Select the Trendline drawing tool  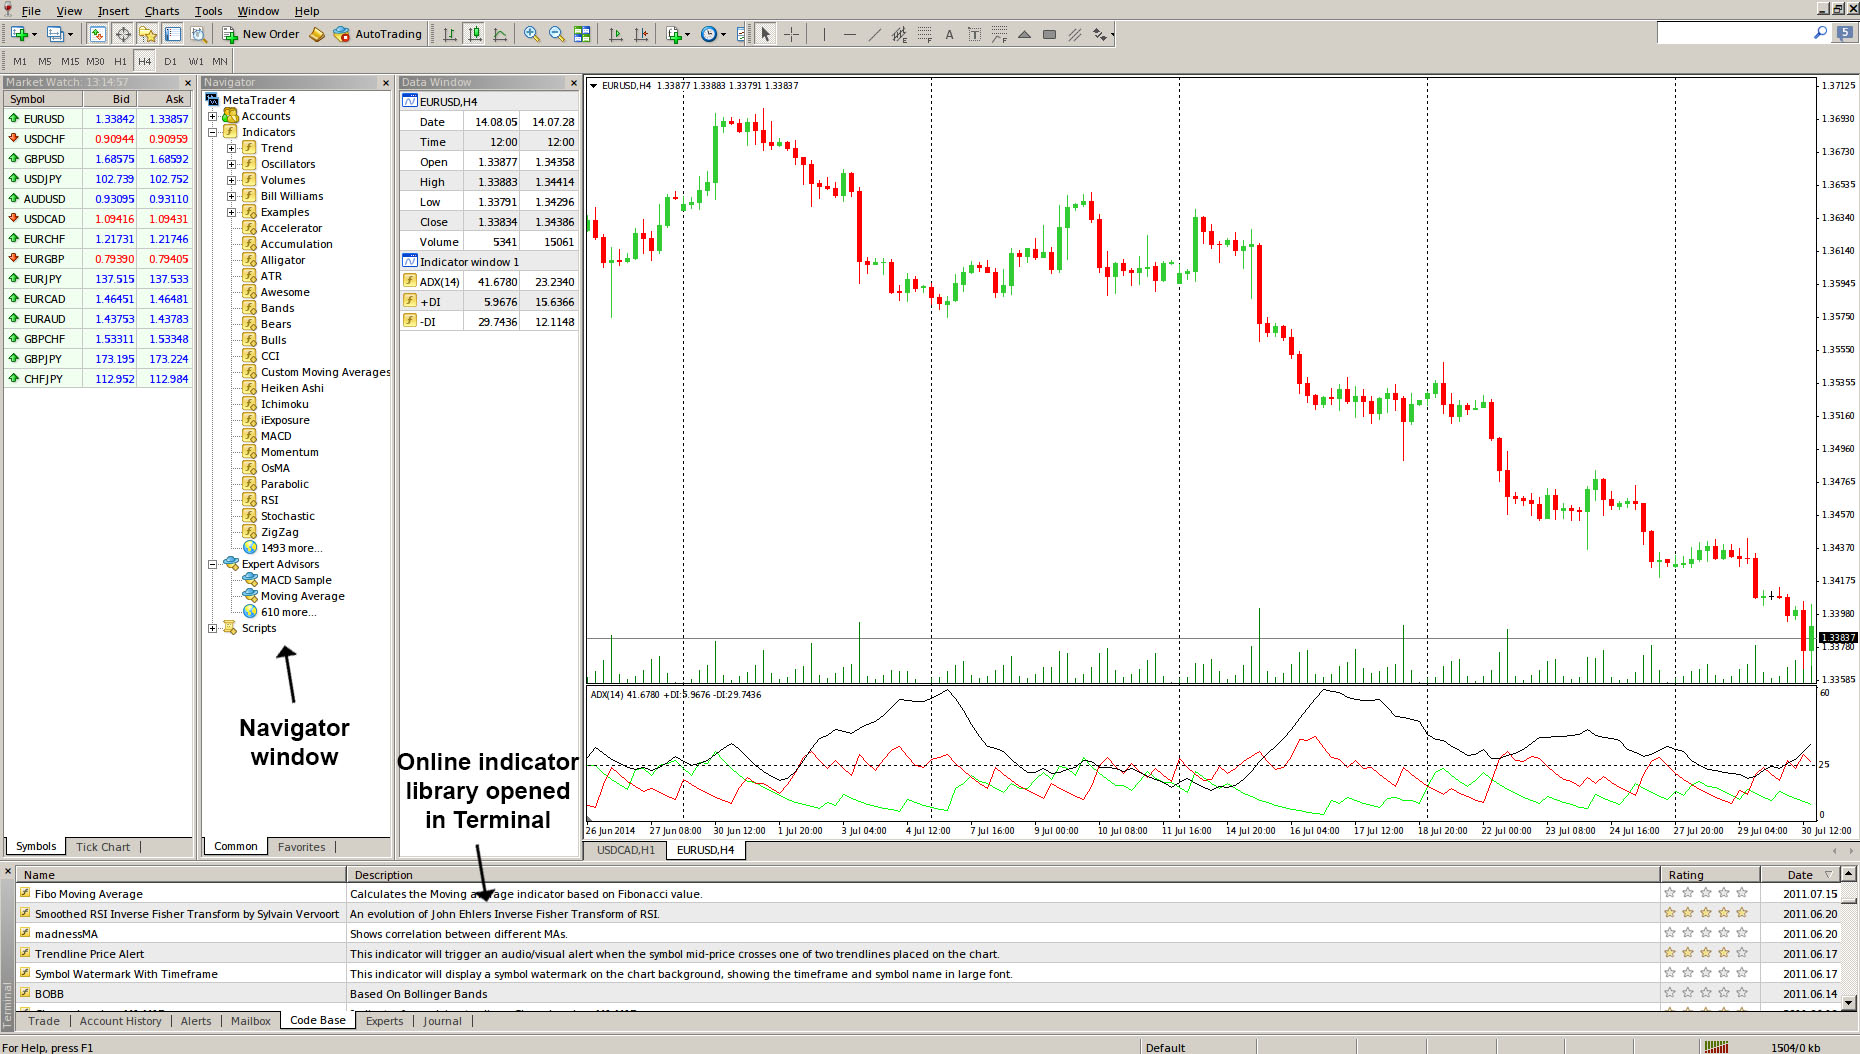874,34
